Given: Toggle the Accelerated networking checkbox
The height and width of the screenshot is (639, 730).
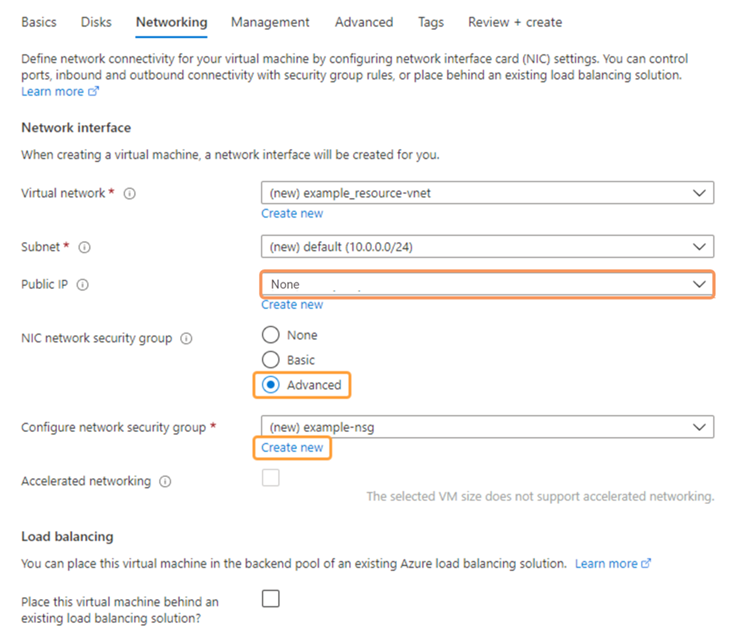Looking at the screenshot, I should point(270,479).
